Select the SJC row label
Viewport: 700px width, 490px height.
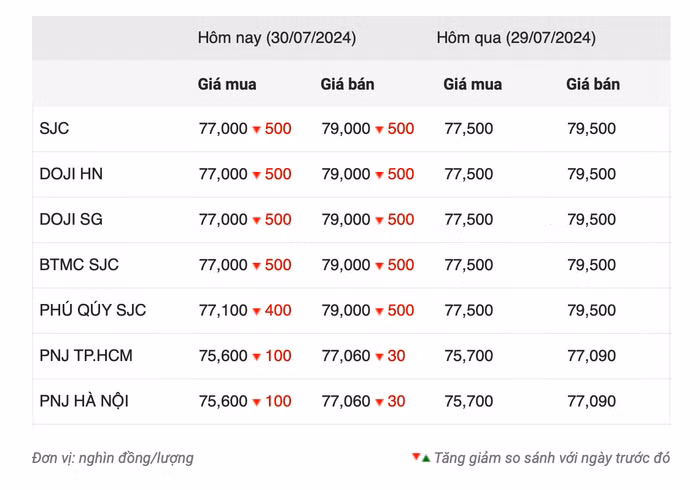coord(54,129)
